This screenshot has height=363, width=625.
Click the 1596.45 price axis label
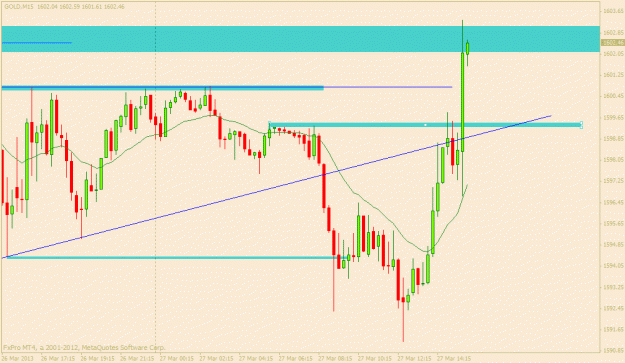613,202
